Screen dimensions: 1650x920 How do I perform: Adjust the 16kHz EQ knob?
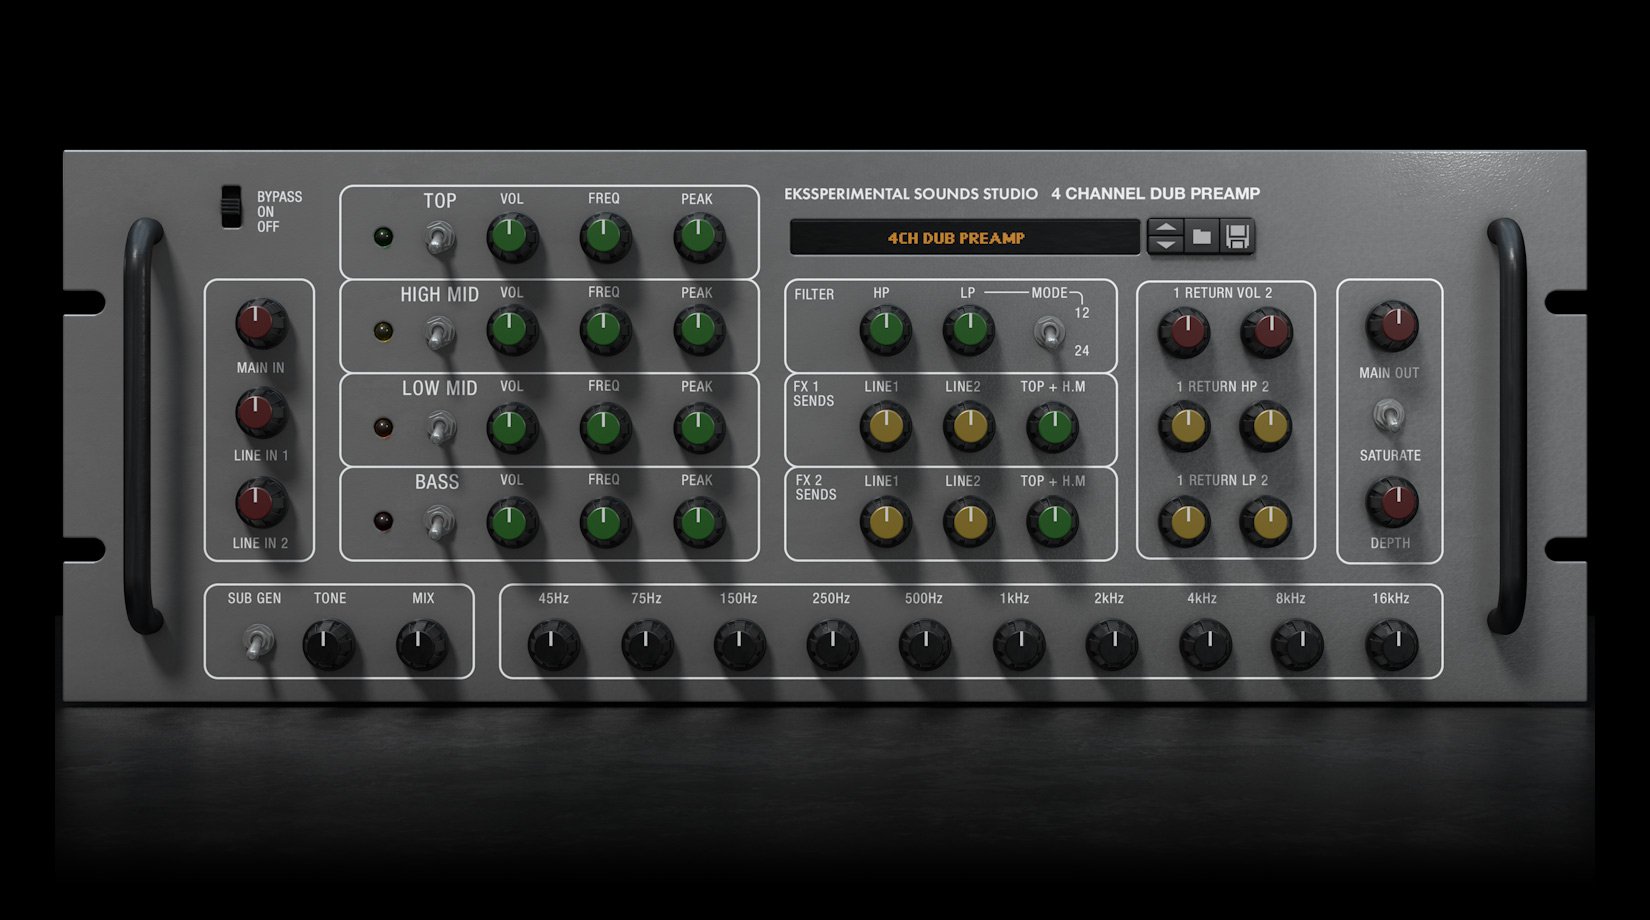tap(1391, 645)
